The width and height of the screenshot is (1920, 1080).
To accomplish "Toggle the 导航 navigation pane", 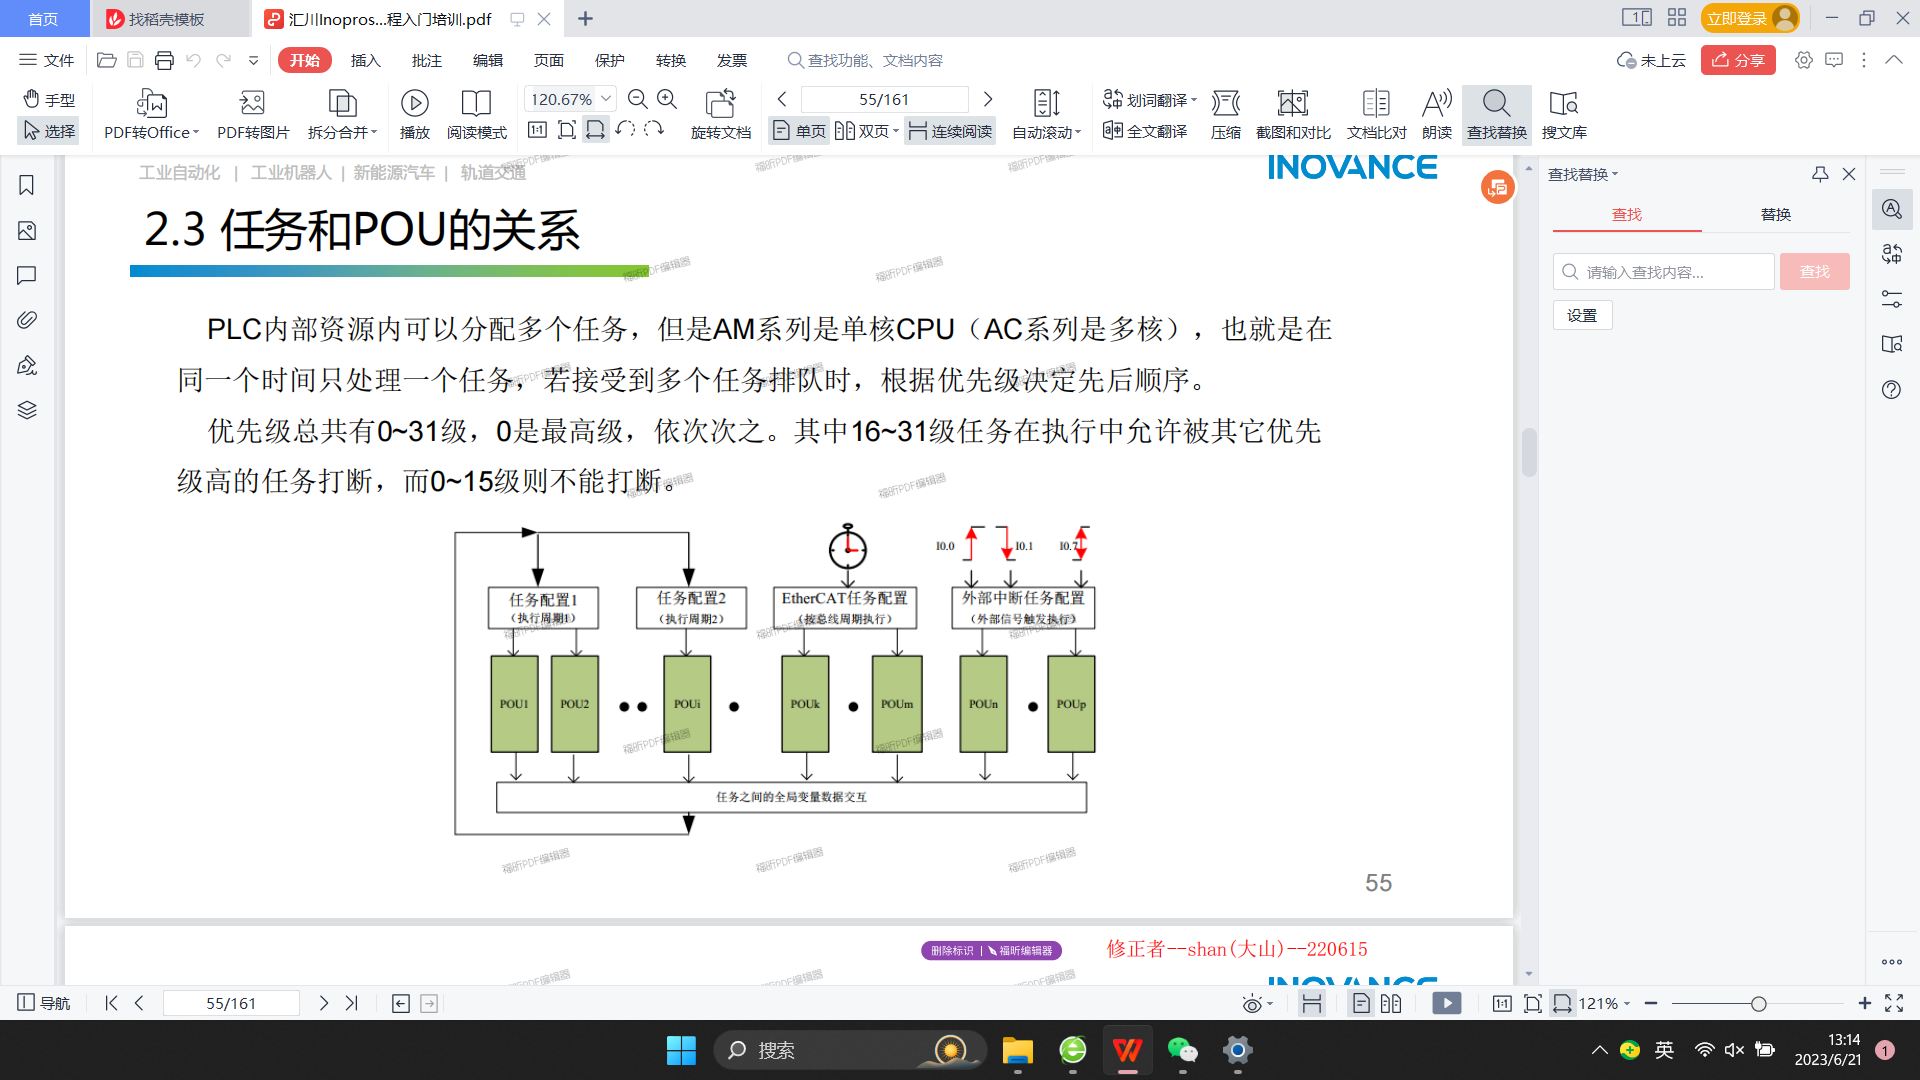I will tap(44, 1003).
